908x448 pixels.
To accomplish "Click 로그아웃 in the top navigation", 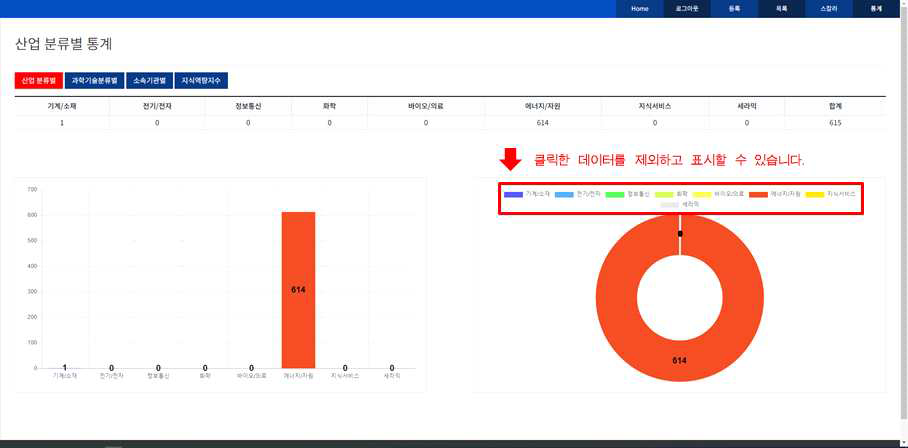I will 687,8.
